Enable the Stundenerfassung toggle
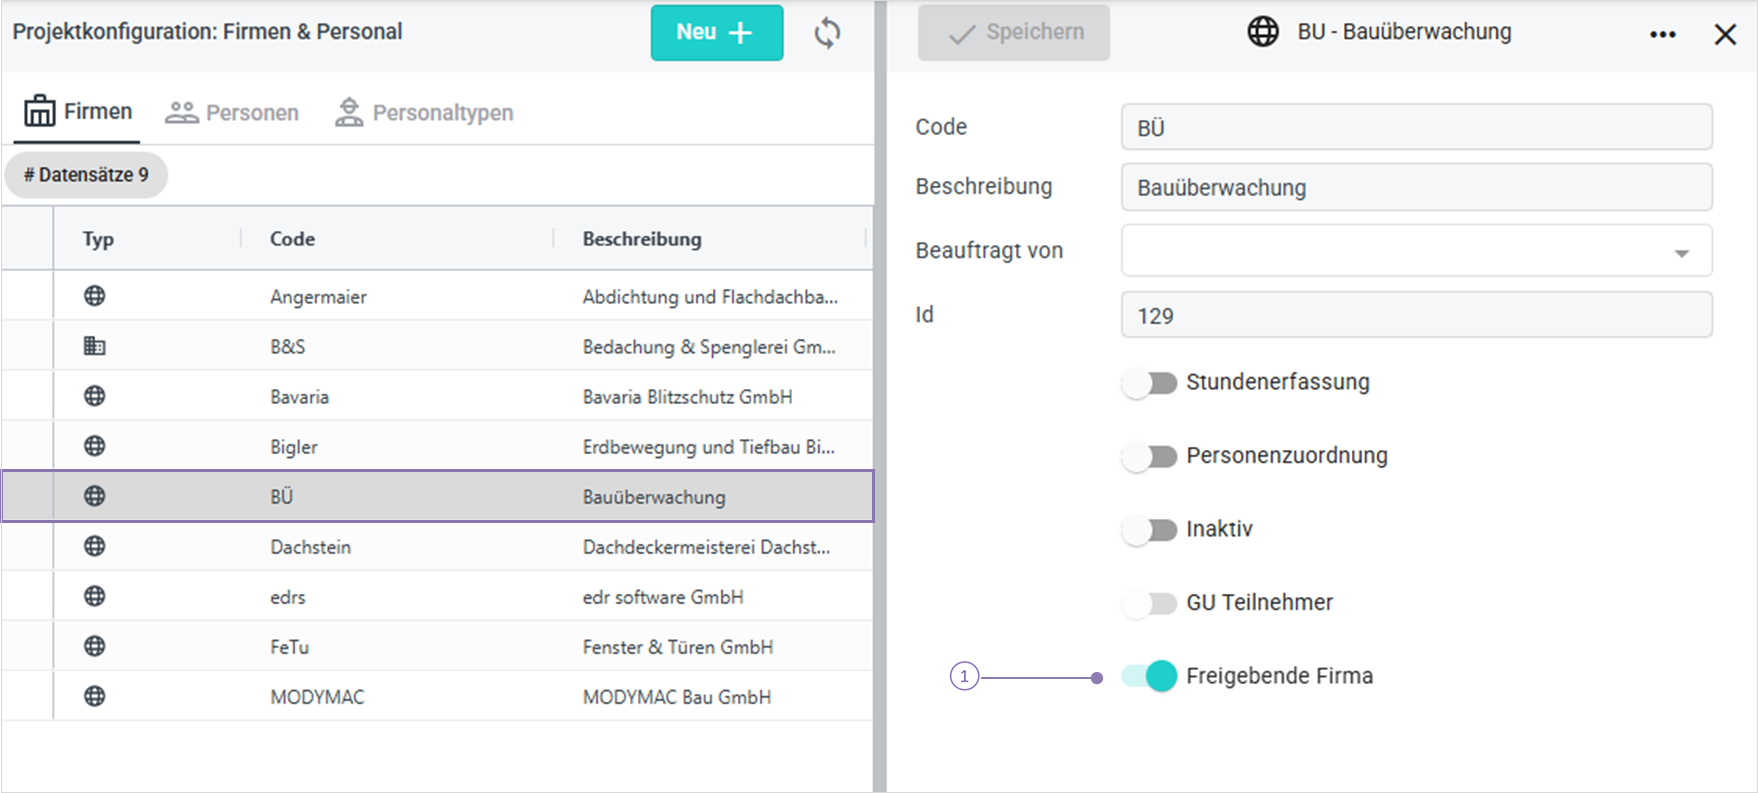 (x=1149, y=383)
